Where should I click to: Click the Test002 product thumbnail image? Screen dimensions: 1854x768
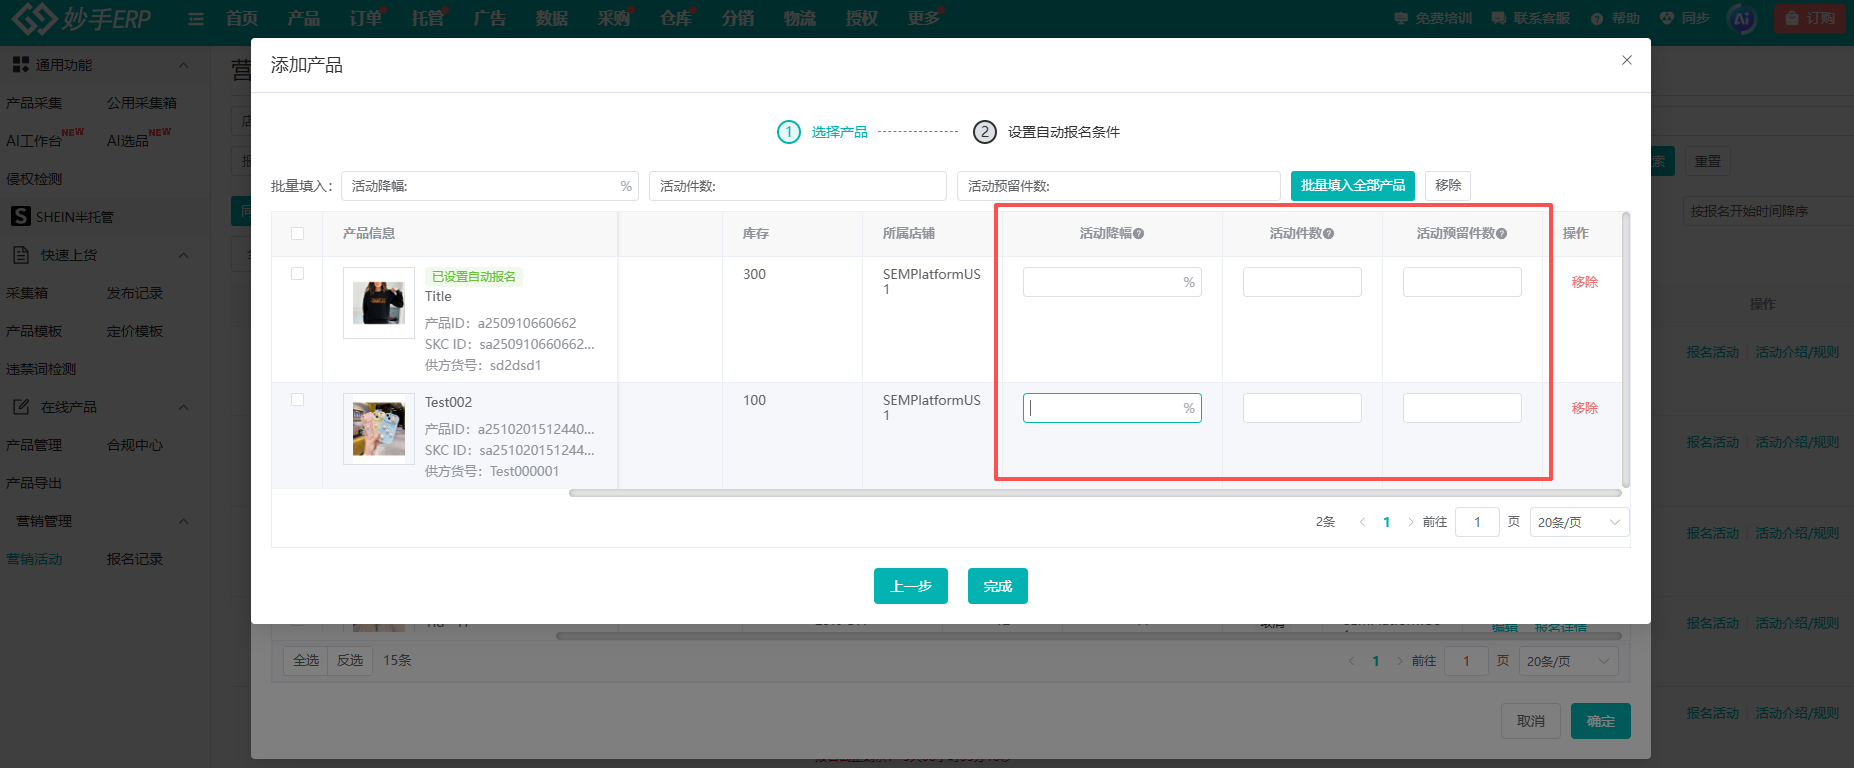(379, 429)
